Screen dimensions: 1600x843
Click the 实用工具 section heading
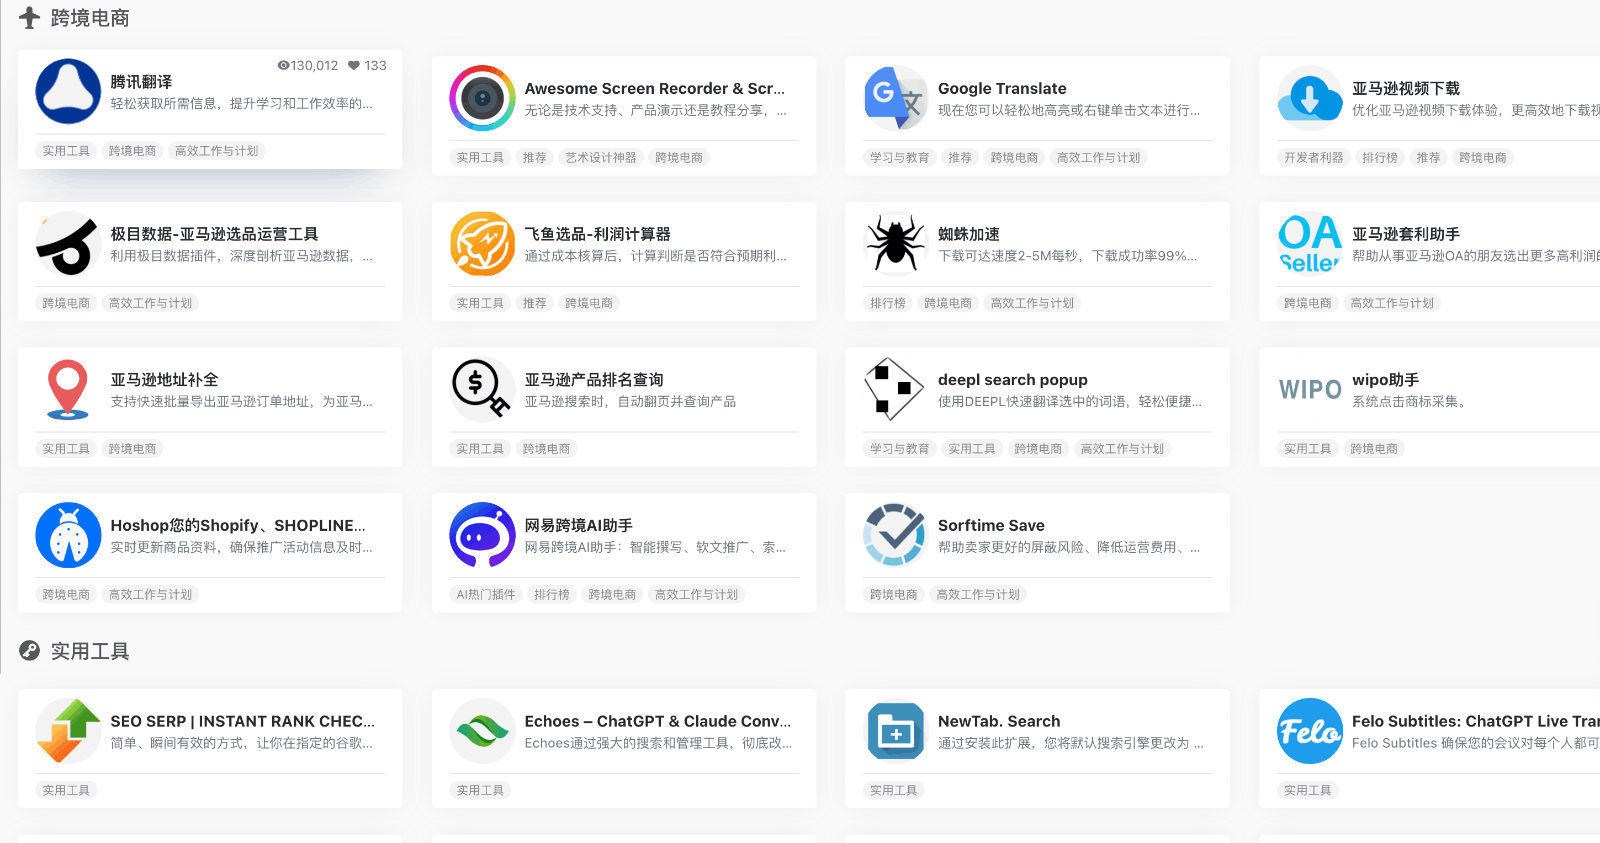point(89,652)
